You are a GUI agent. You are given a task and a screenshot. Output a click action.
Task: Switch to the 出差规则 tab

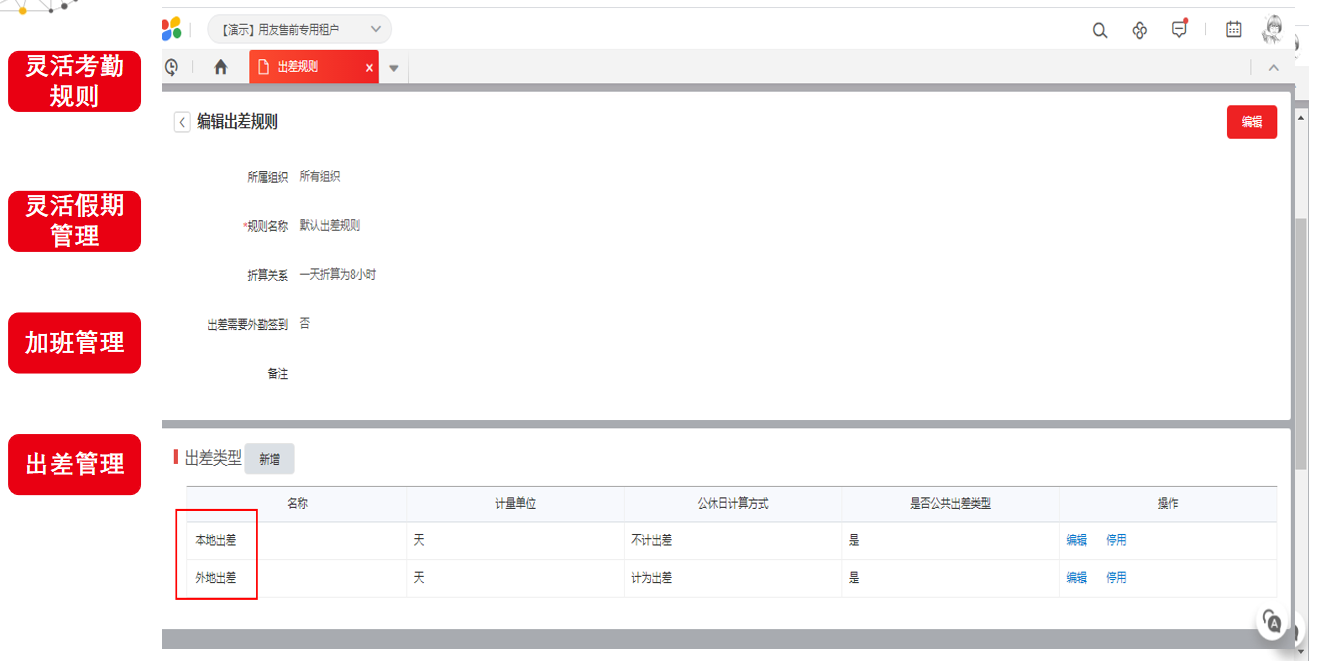[297, 67]
